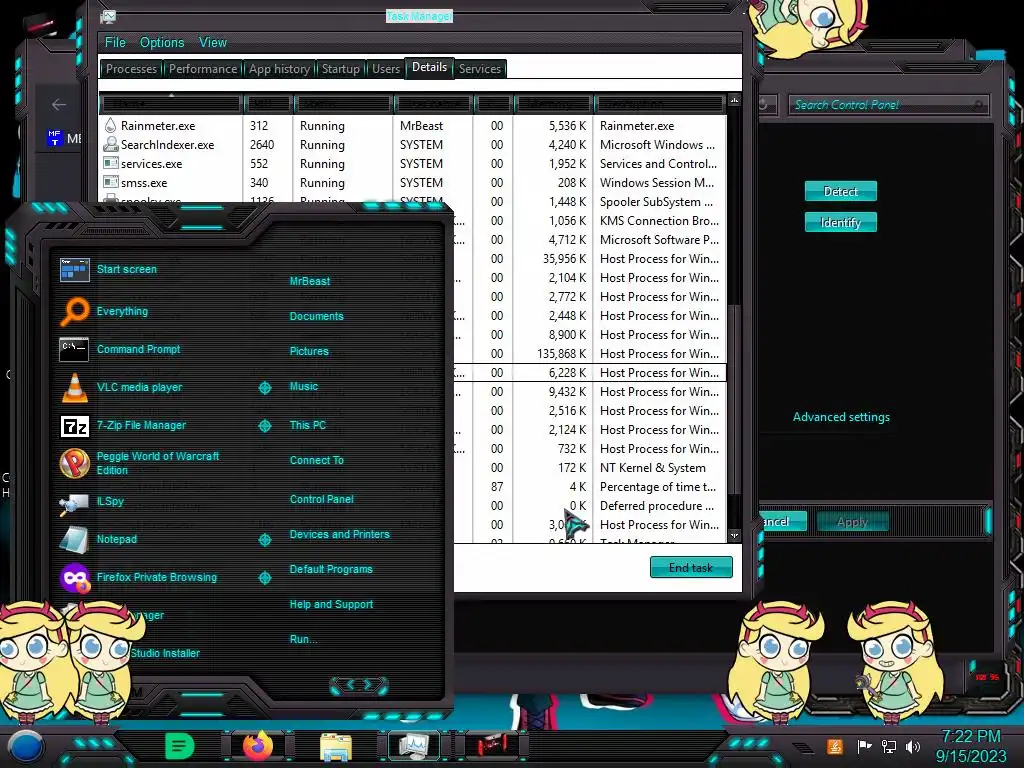The width and height of the screenshot is (1024, 768).
Task: Click Task Manager title bar icon
Action: (x=108, y=17)
